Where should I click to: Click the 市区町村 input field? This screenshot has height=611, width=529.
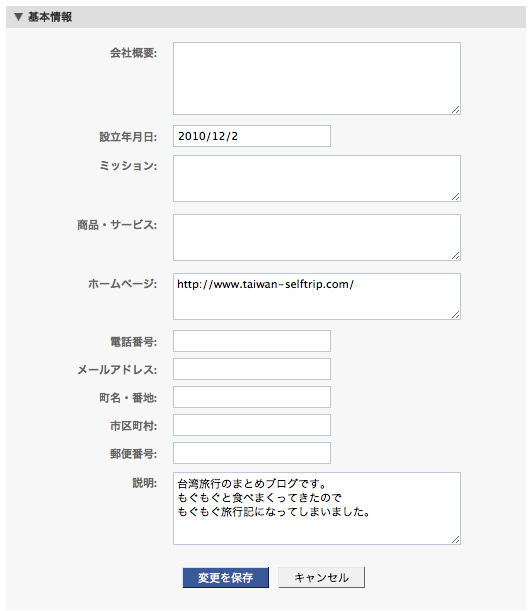(252, 425)
